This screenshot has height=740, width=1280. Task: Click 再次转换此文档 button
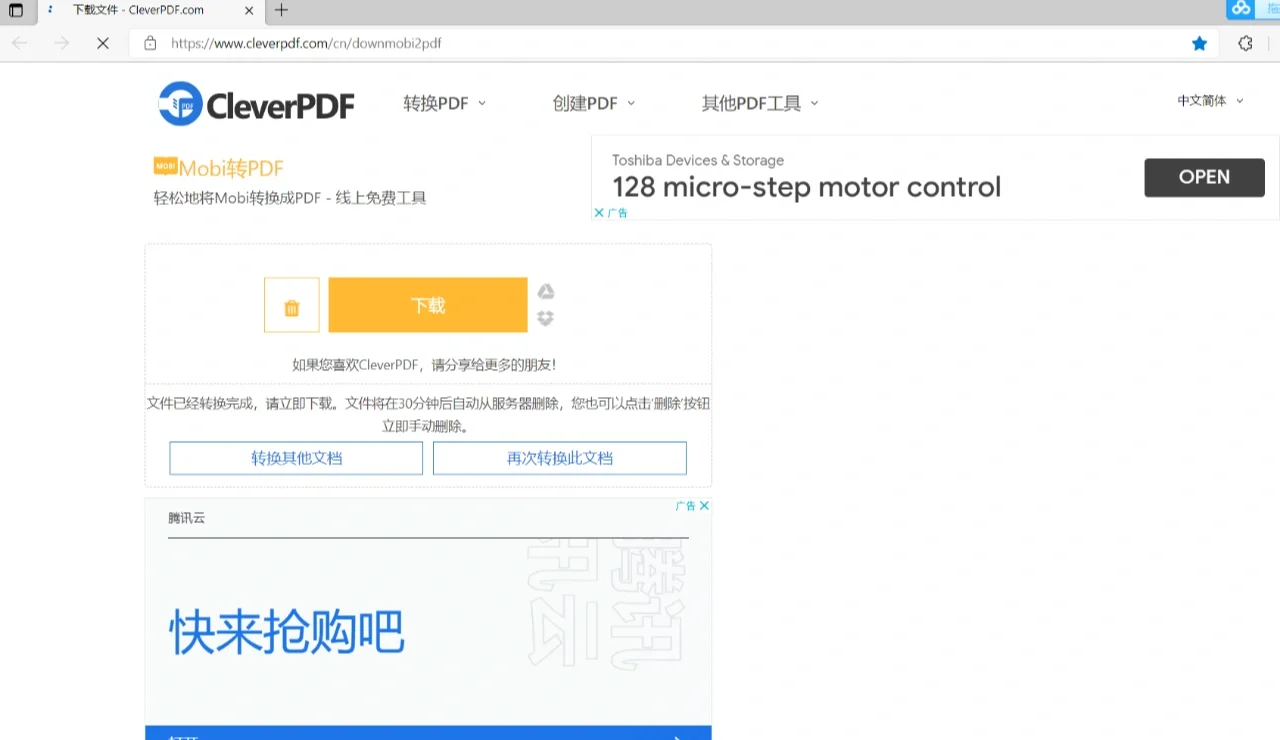[560, 458]
